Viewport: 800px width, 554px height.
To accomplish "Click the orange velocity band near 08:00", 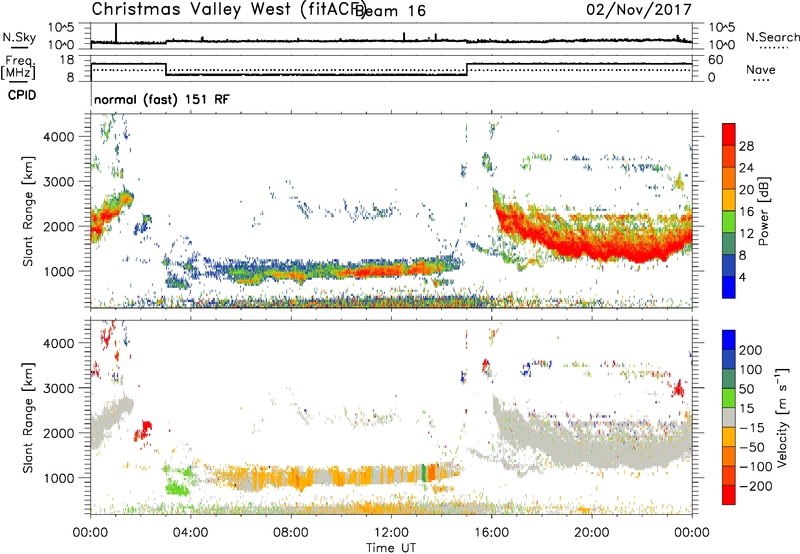I will 302,479.
